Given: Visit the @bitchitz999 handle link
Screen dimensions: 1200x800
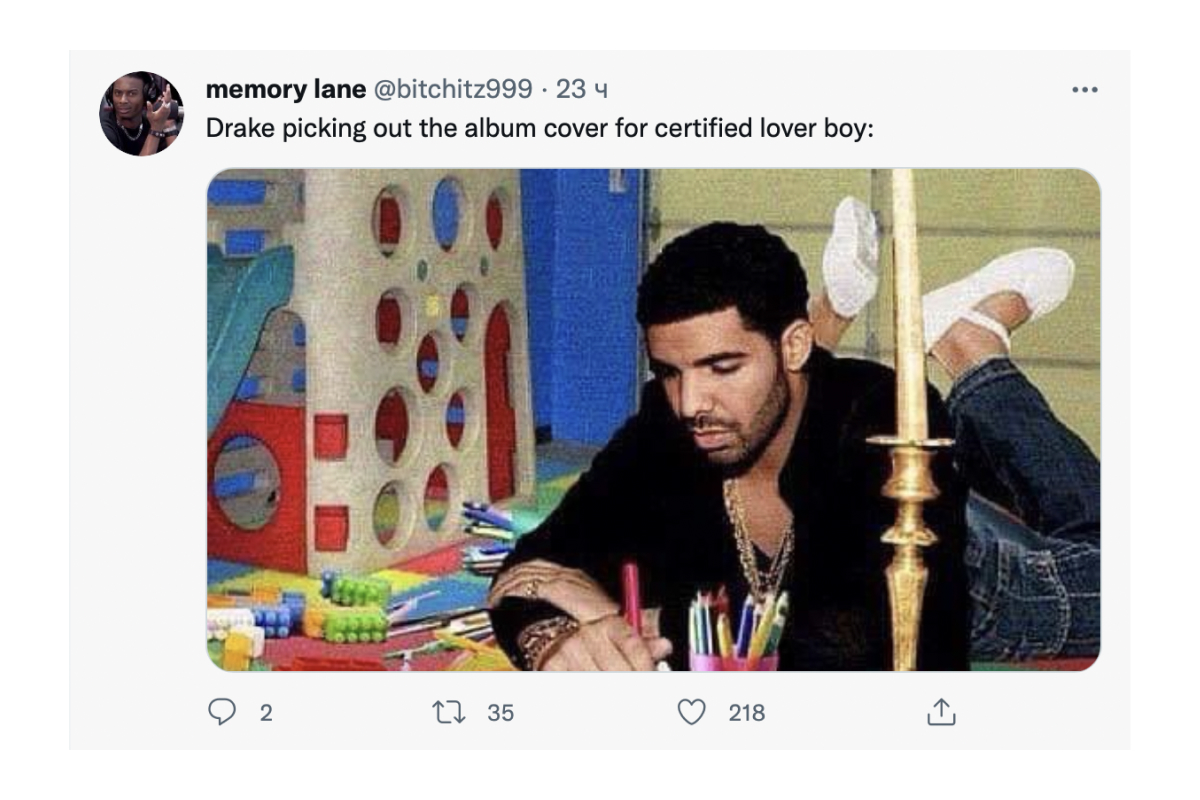Looking at the screenshot, I should tap(452, 89).
